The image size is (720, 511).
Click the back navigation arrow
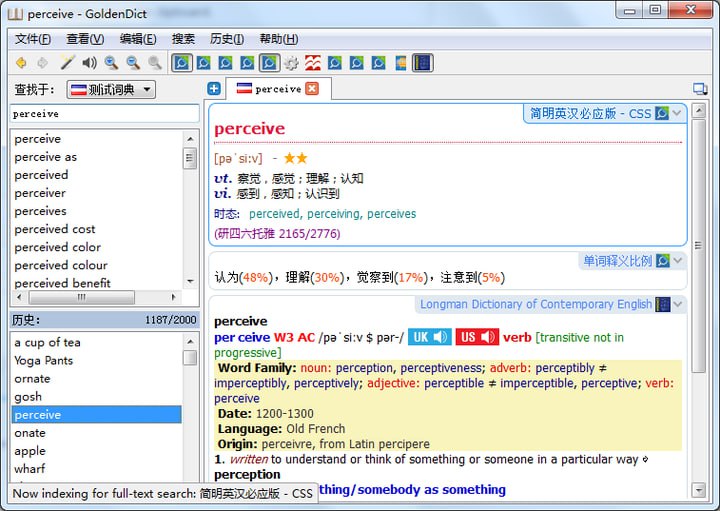click(21, 63)
